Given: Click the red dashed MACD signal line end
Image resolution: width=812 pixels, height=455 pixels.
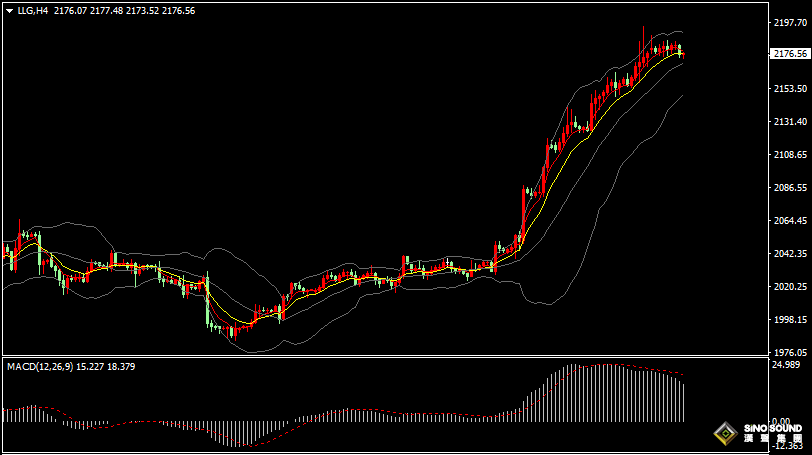Looking at the screenshot, I should coord(684,375).
